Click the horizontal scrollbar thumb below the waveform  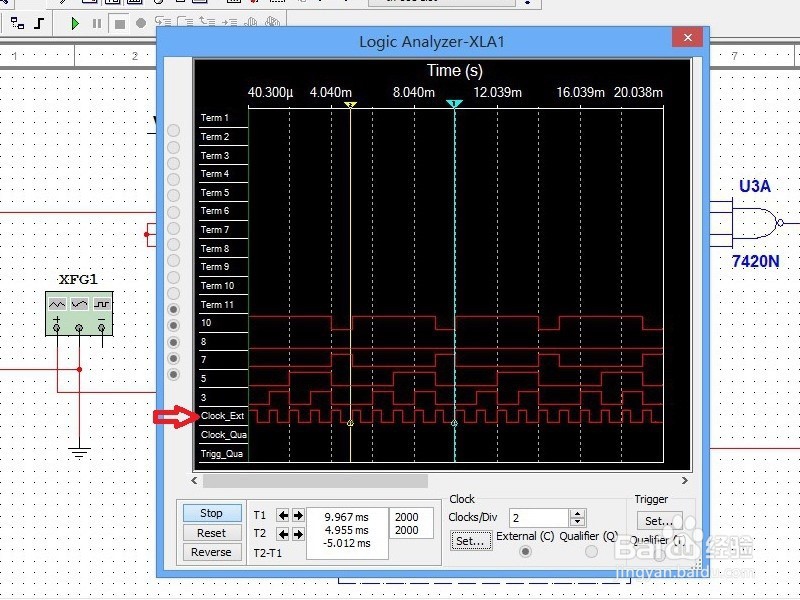315,481
